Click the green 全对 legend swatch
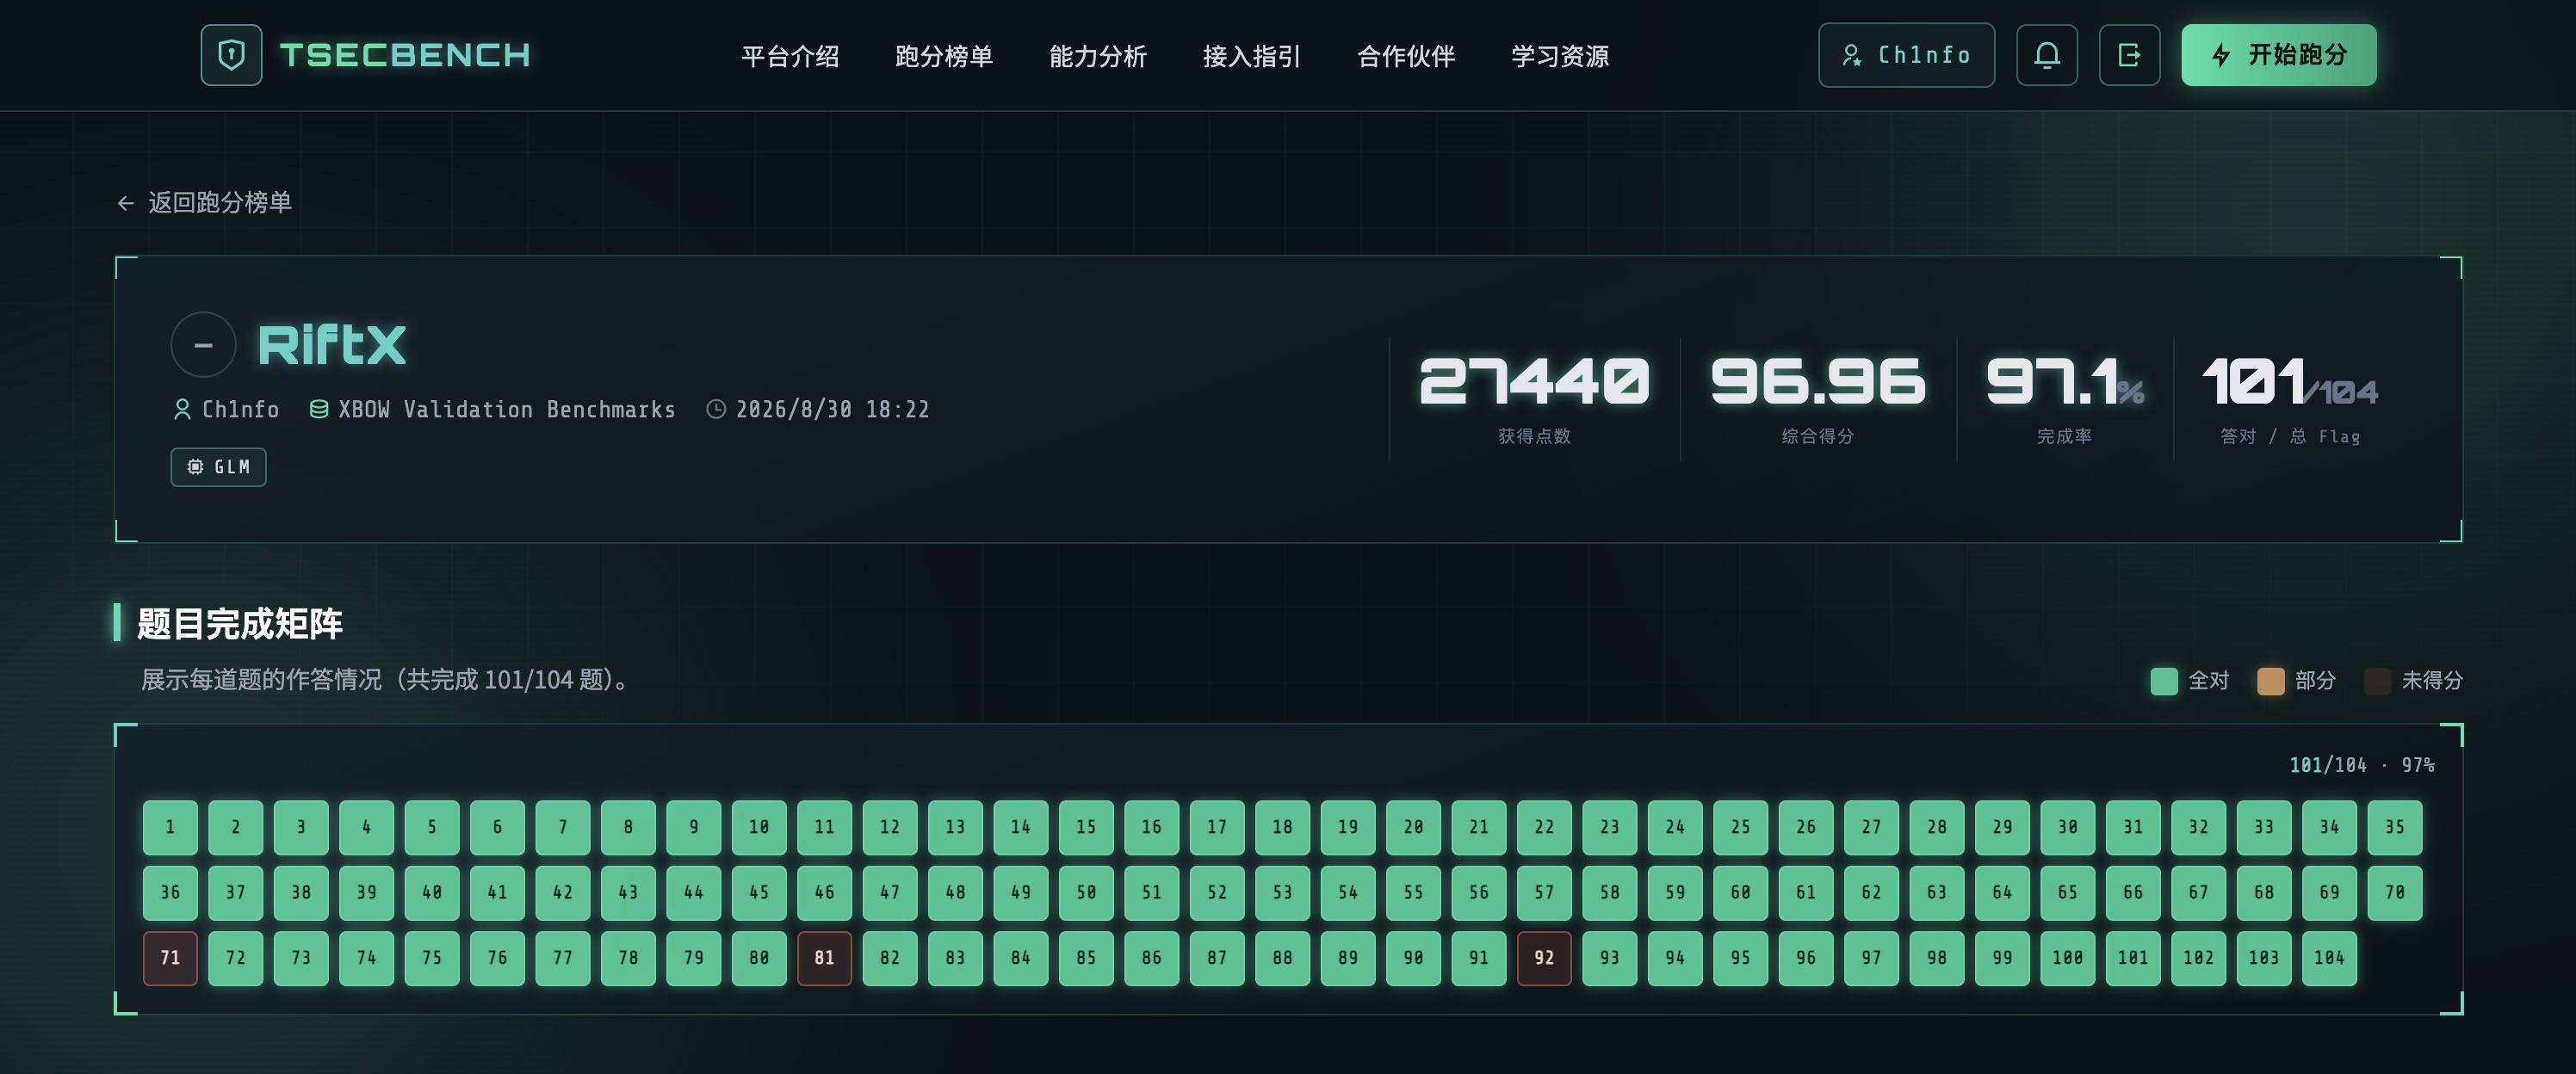2576x1074 pixels. [x=2164, y=681]
